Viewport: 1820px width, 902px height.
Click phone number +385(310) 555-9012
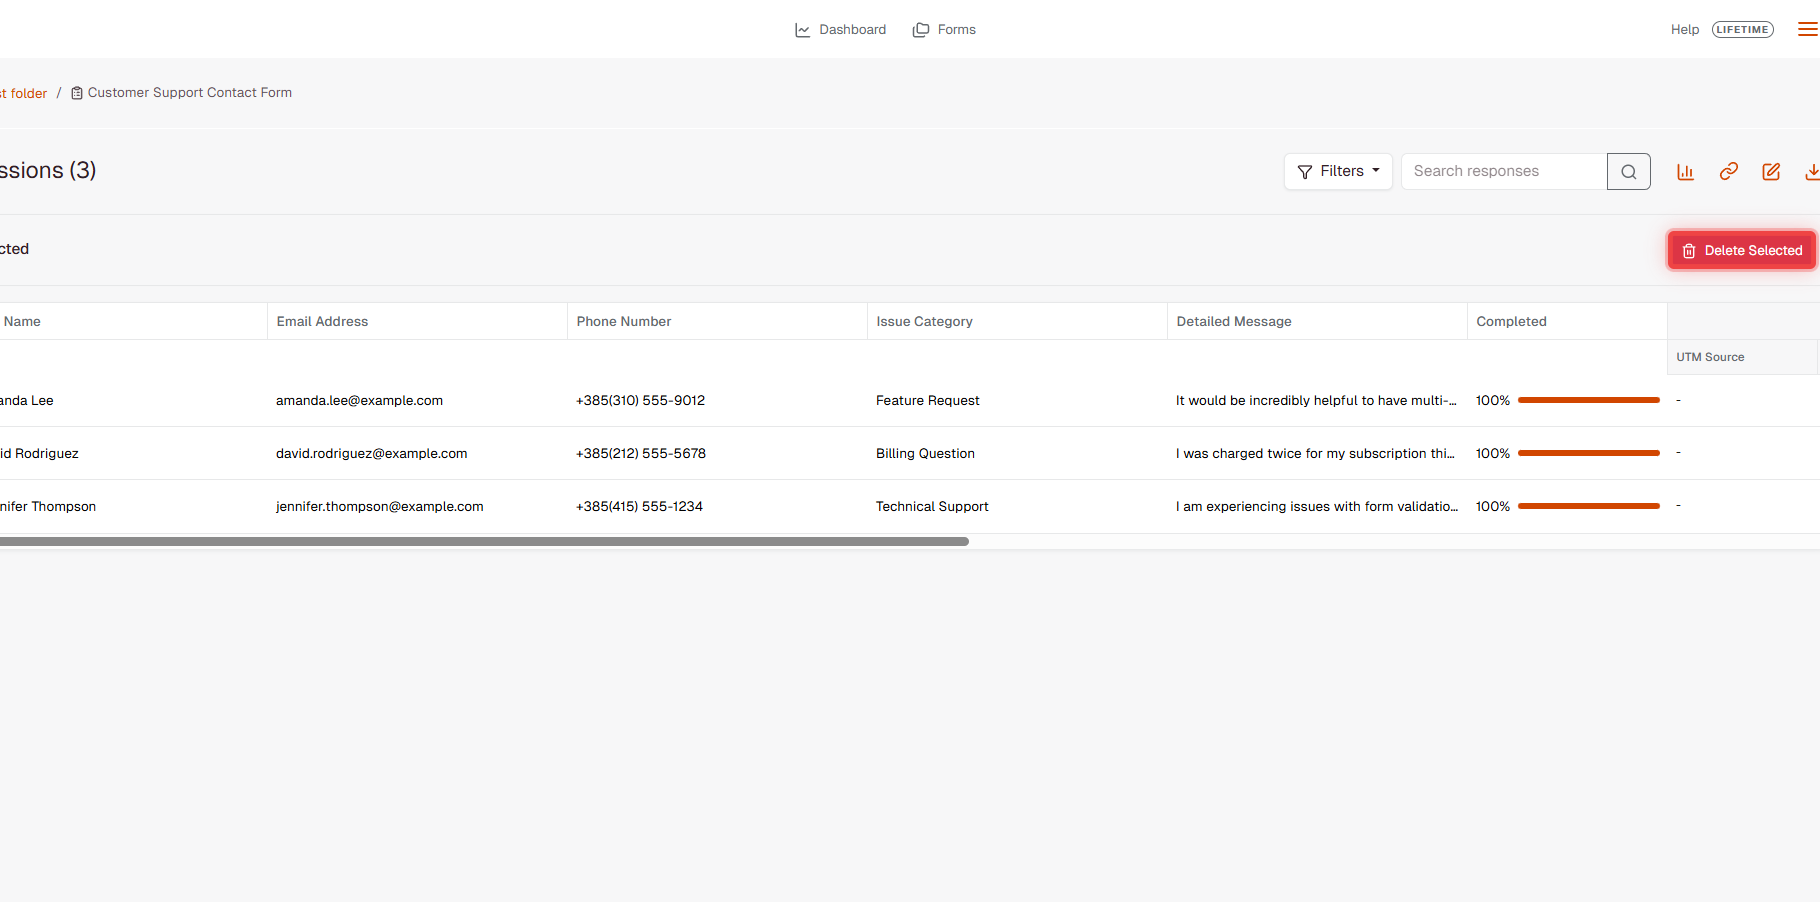click(640, 401)
